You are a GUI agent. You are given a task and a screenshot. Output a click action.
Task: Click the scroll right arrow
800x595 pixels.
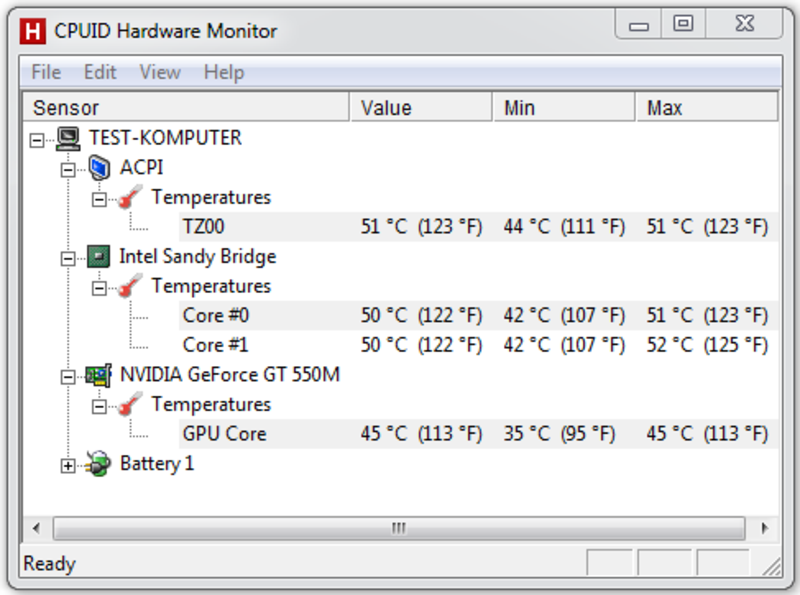click(764, 528)
